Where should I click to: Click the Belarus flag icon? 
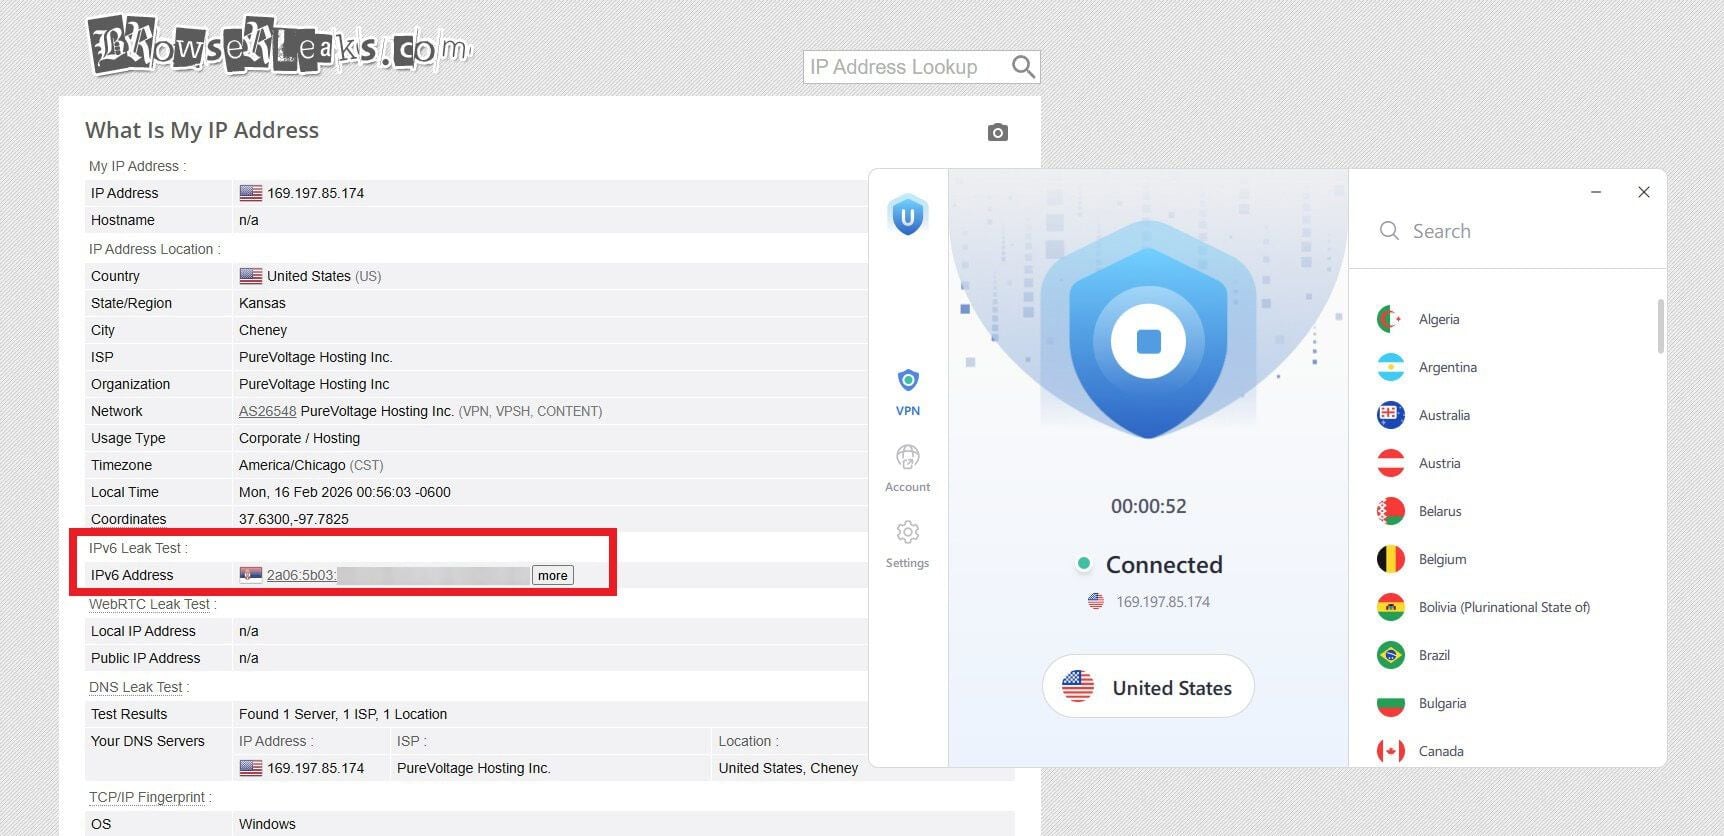pos(1390,511)
